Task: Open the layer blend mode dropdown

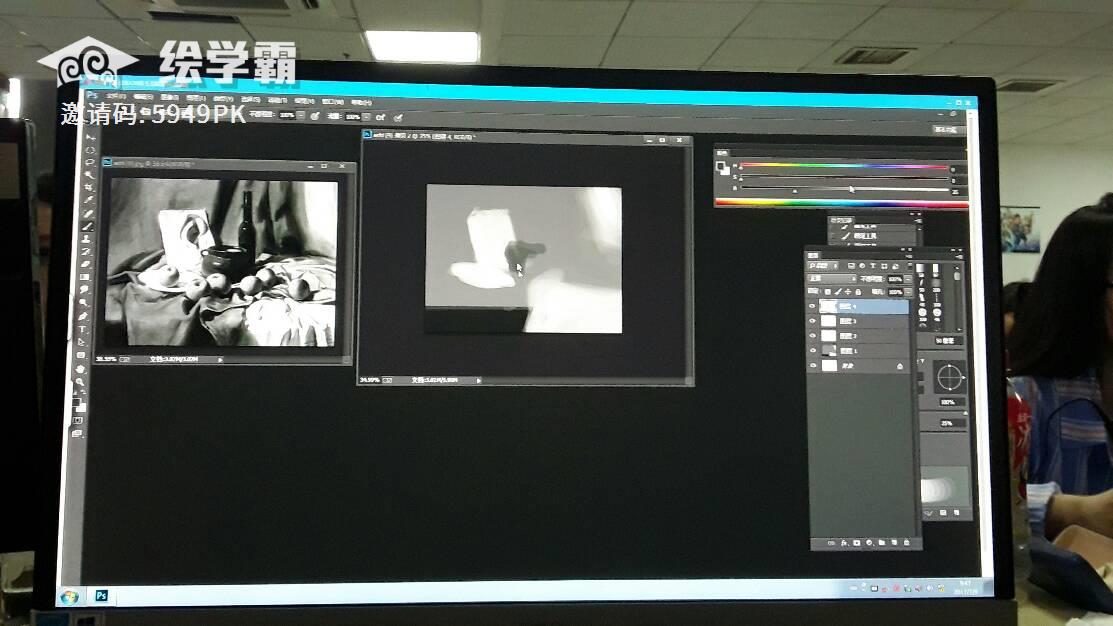Action: [832, 279]
